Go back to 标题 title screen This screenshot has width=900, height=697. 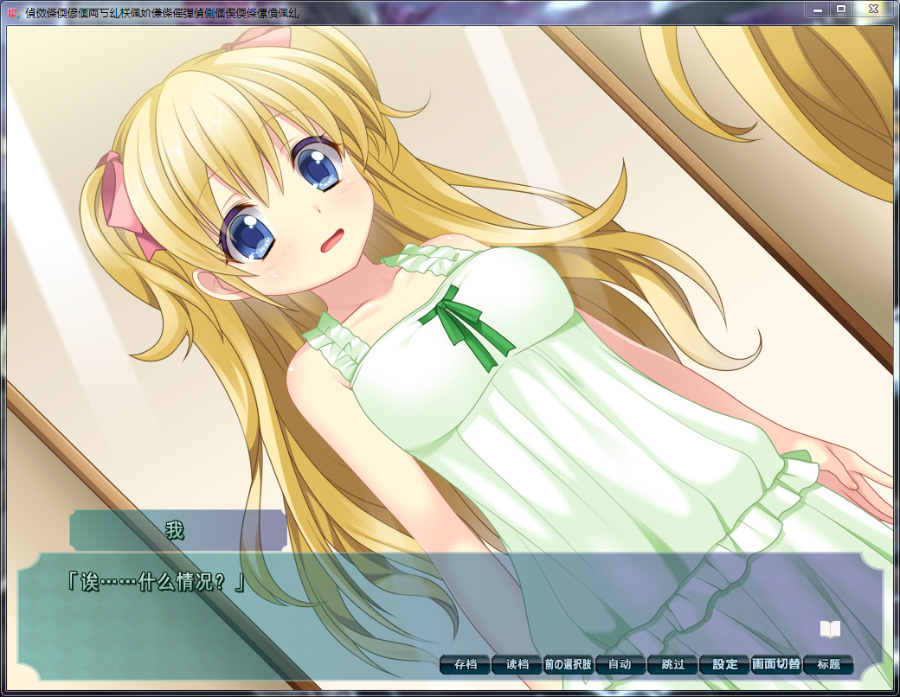(828, 664)
